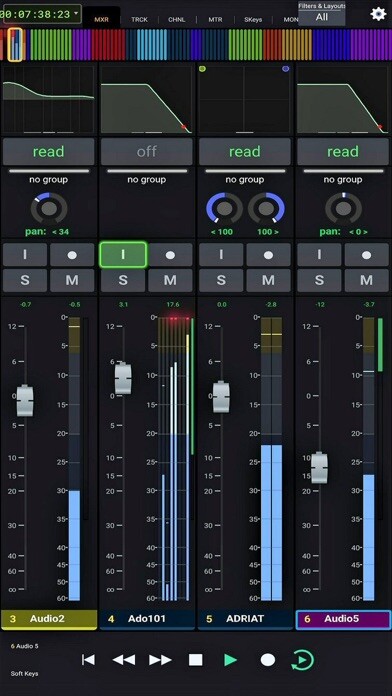Switch to the MON tab
The height and width of the screenshot is (696, 392).
pos(291,20)
